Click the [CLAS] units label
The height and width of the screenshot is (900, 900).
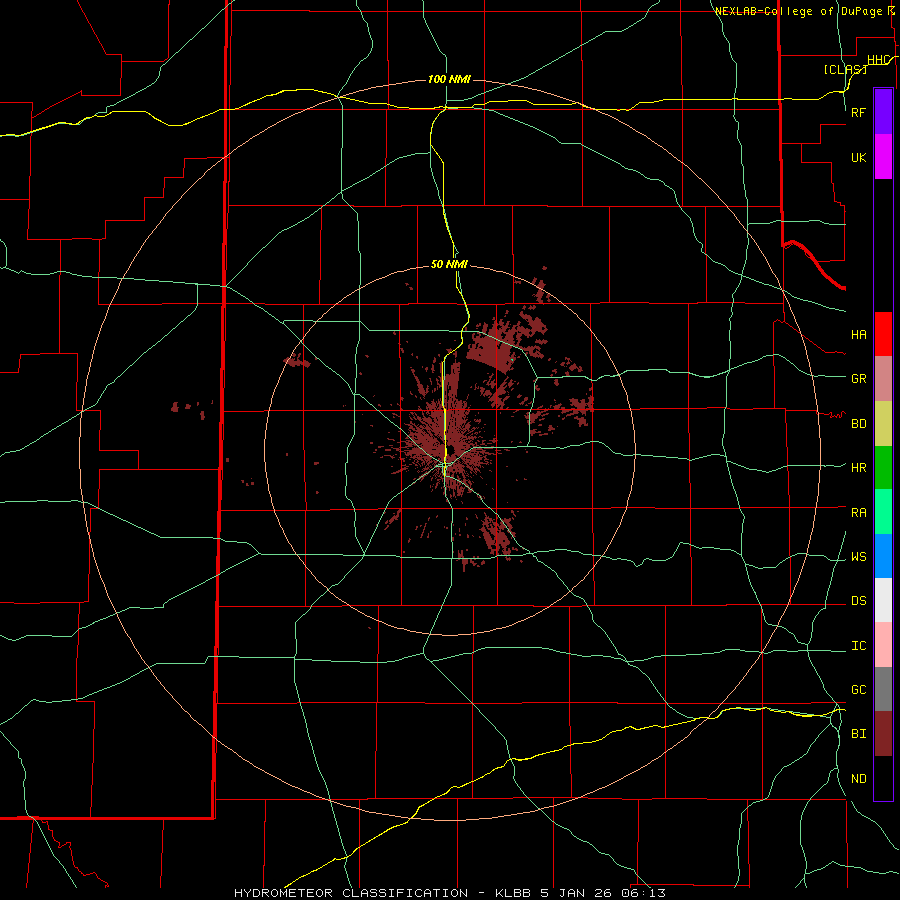(x=845, y=69)
